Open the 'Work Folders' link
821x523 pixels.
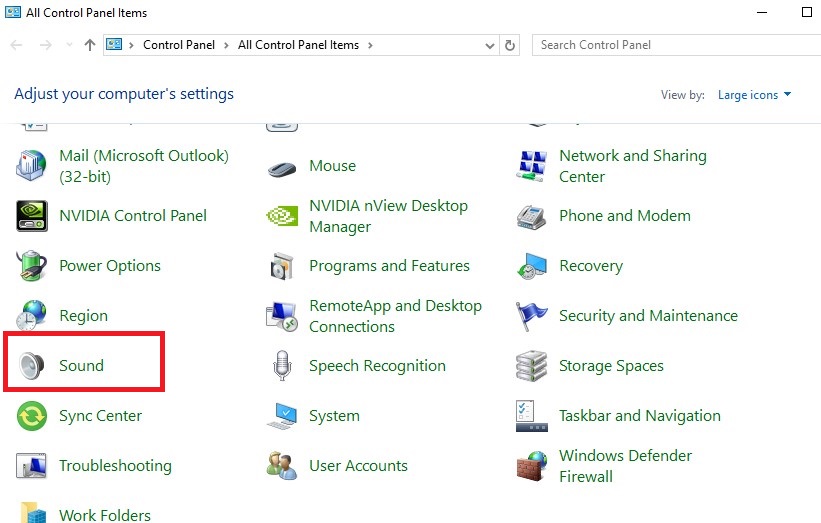105,515
